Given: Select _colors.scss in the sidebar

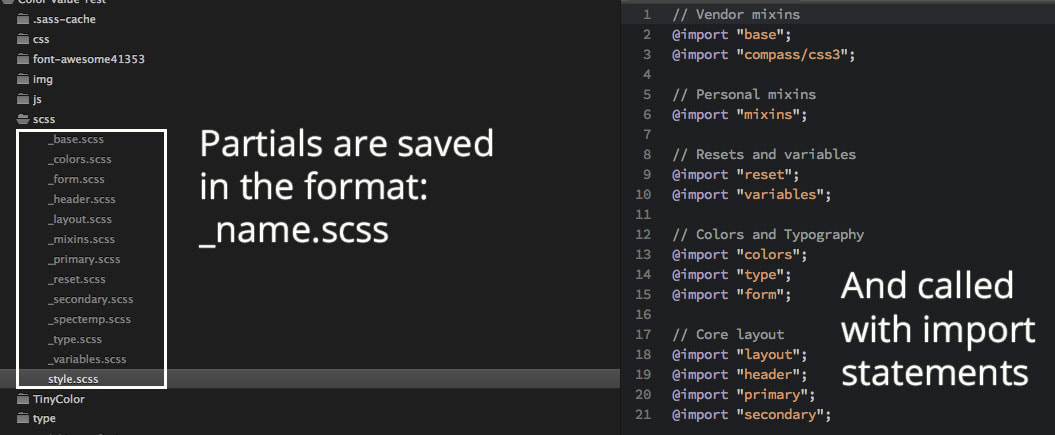Looking at the screenshot, I should click(x=79, y=159).
